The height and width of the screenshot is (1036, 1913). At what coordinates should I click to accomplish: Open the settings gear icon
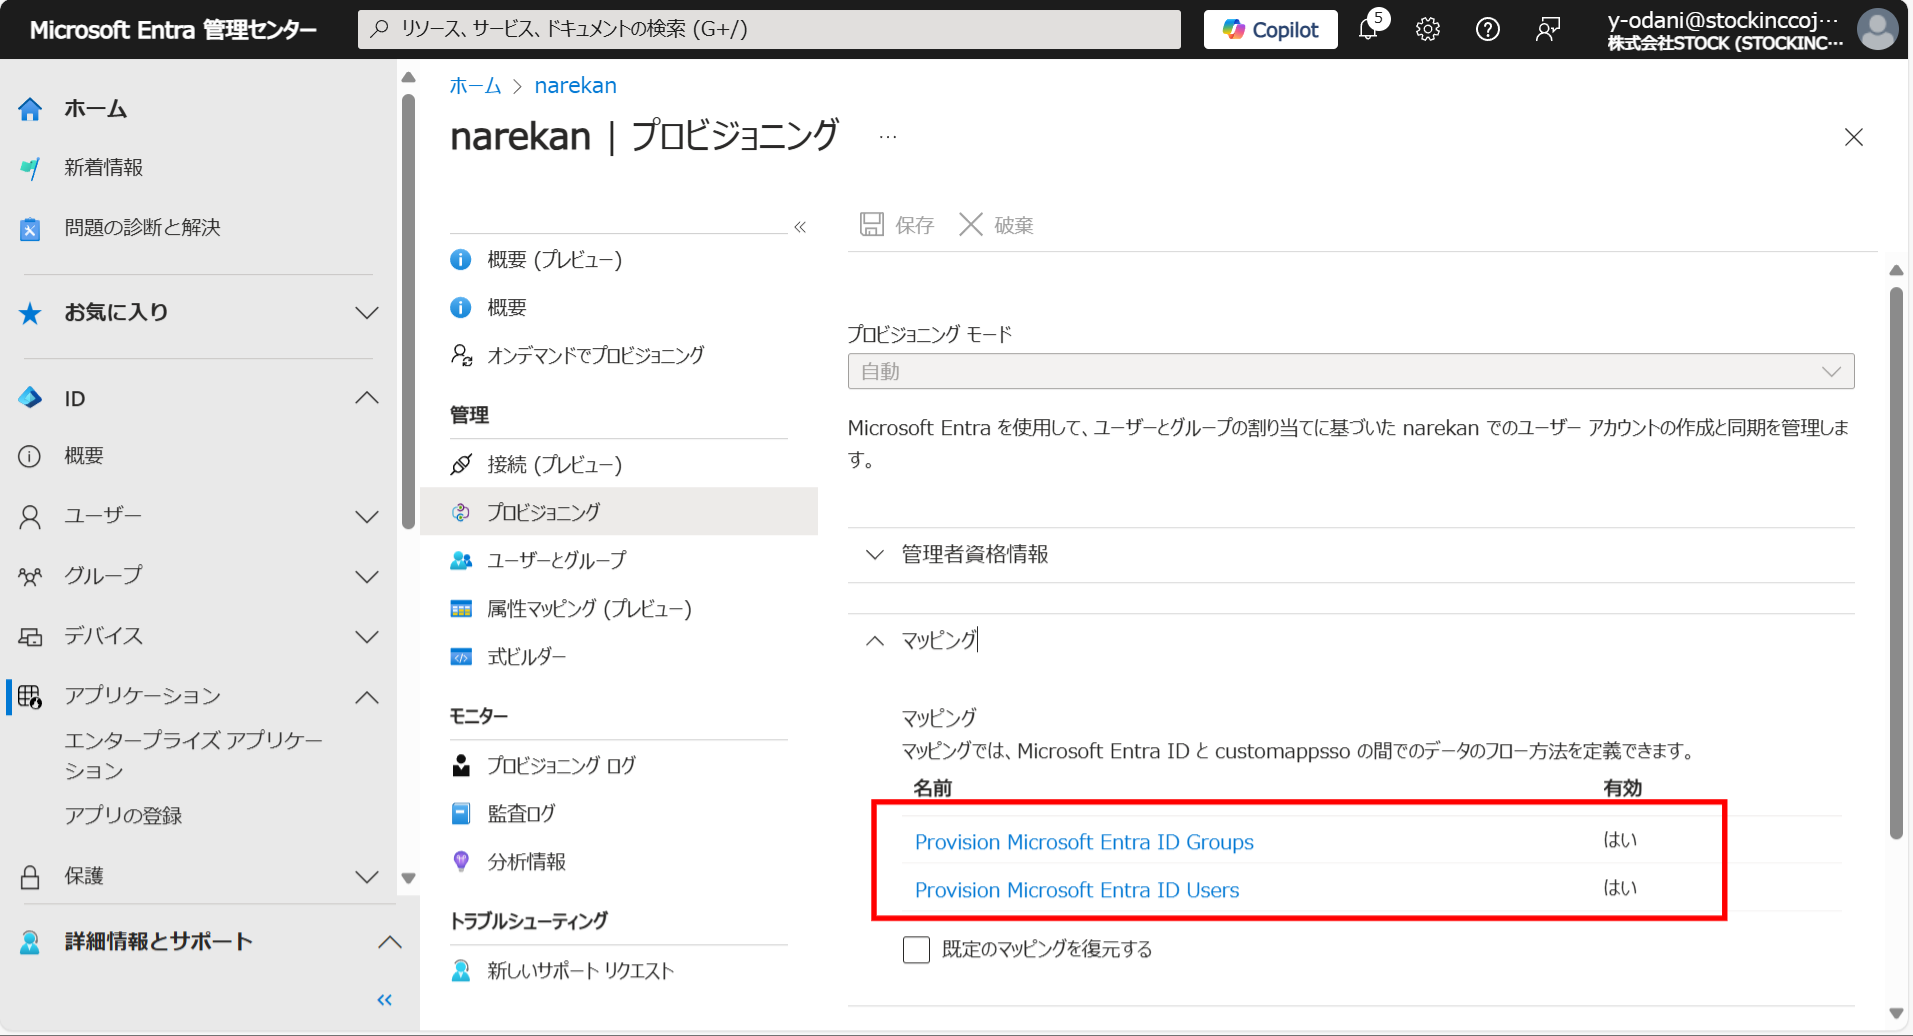coord(1428,29)
